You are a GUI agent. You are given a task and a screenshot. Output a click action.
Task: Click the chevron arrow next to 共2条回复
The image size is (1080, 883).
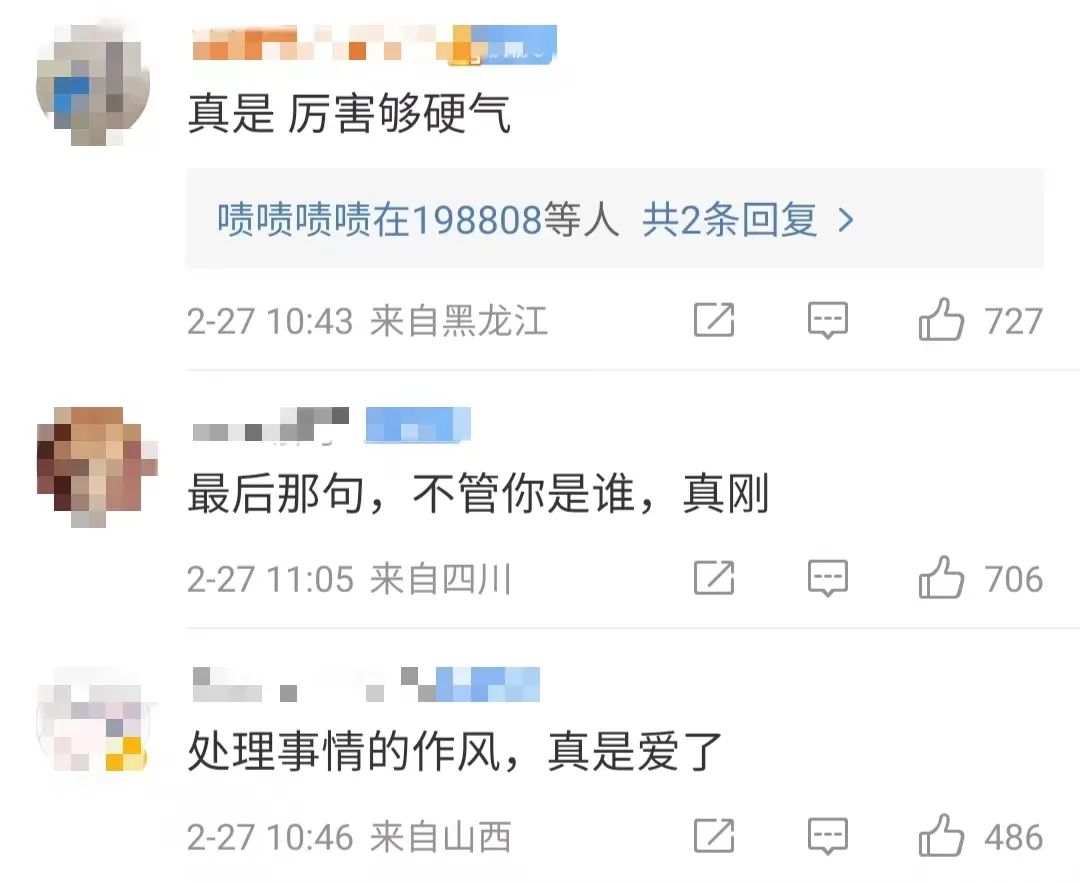click(845, 220)
